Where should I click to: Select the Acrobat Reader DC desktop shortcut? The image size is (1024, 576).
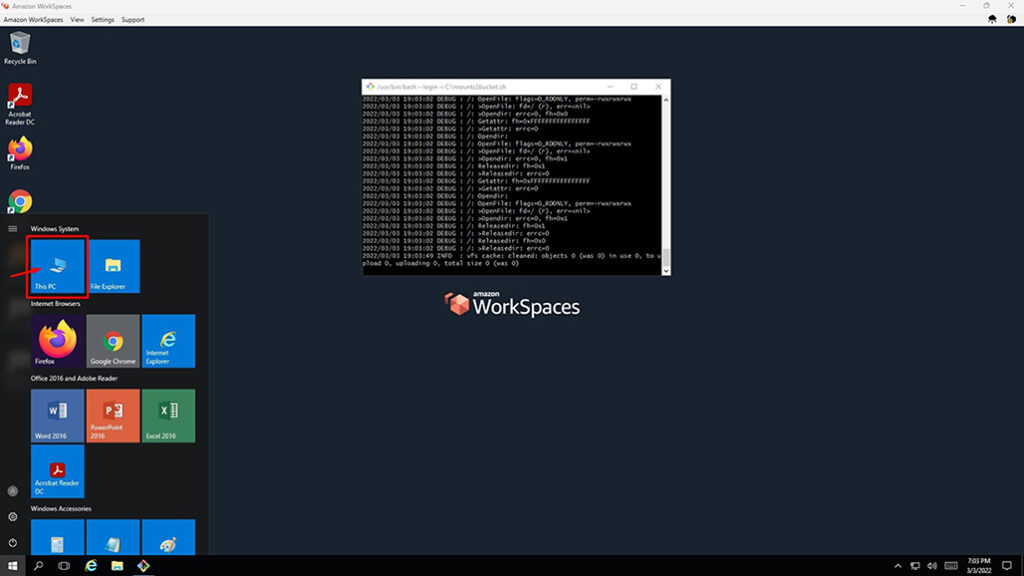20,104
